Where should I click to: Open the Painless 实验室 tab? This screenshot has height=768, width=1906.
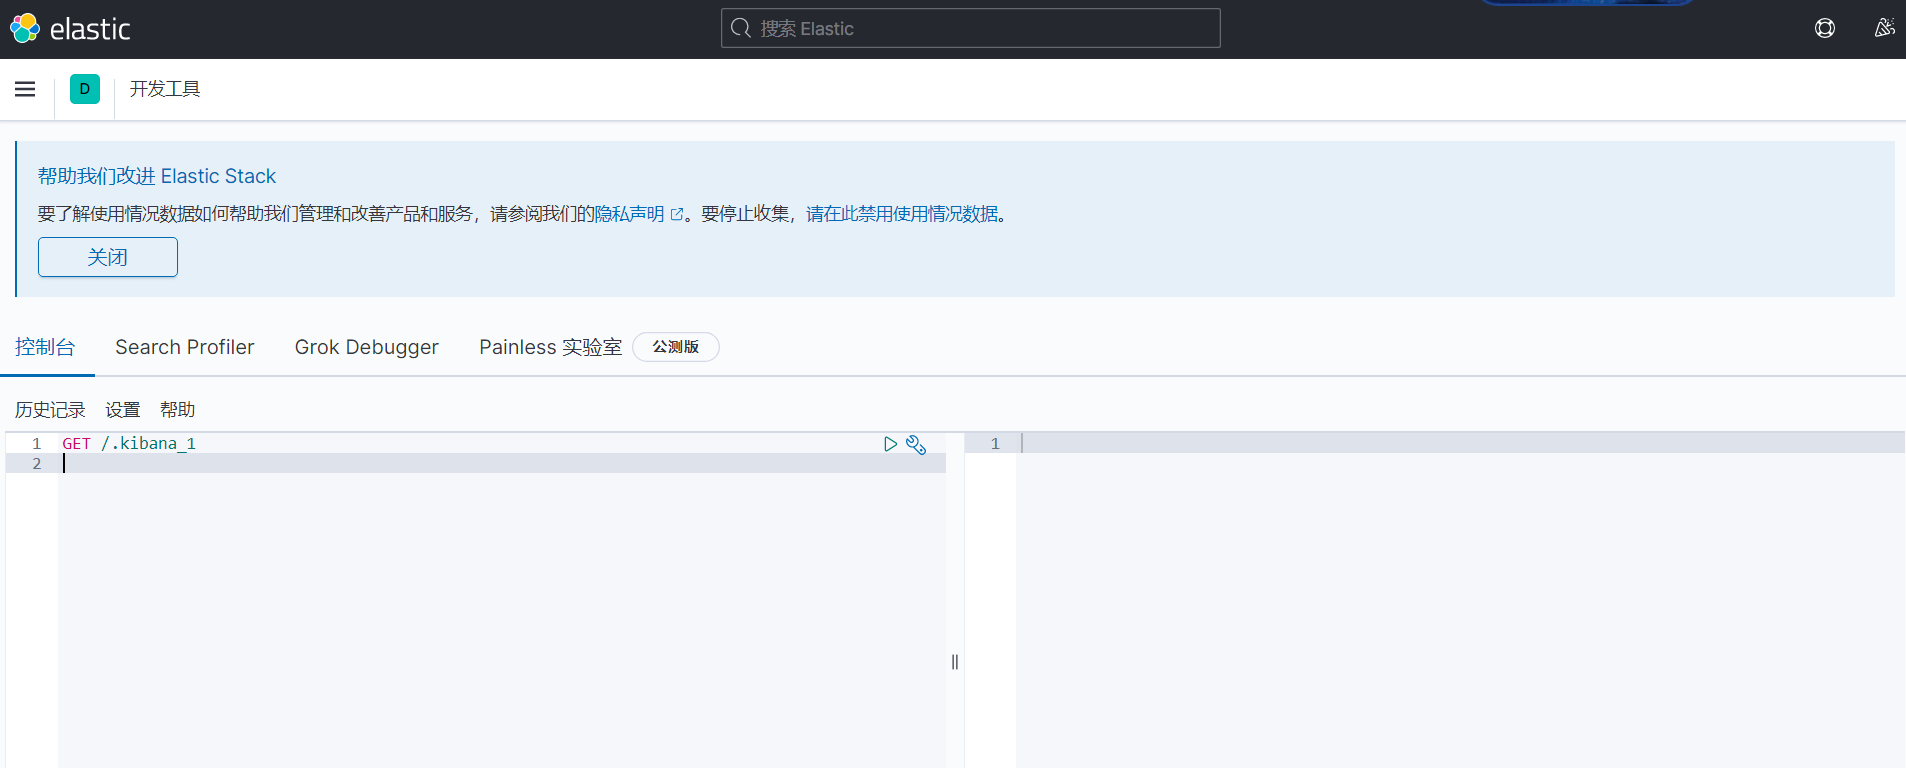[550, 347]
